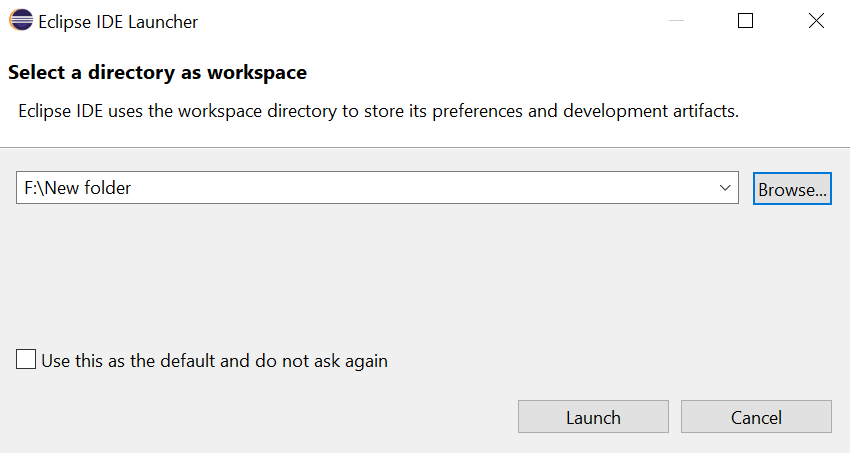The image size is (850, 453).
Task: Enable the default workspace checkbox
Action: coord(26,360)
